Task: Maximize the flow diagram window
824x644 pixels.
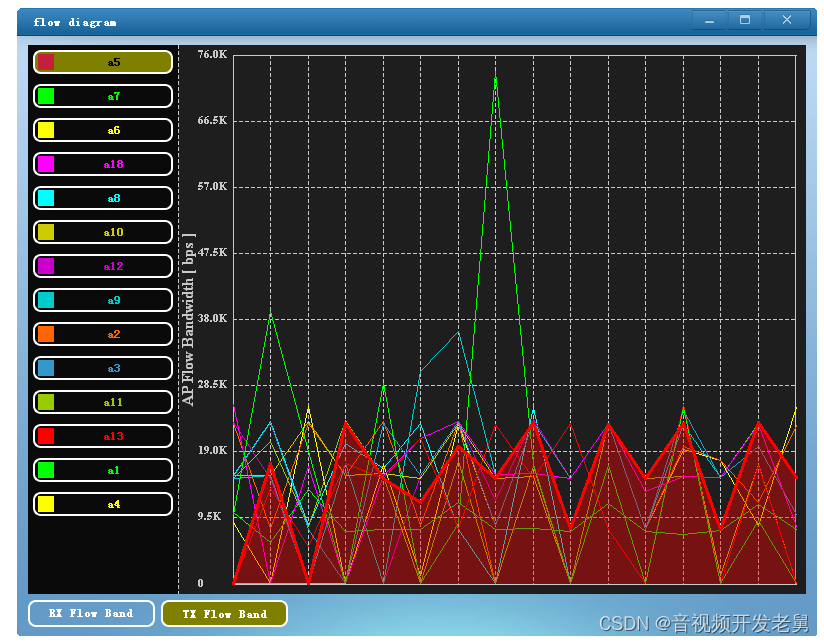Action: coord(745,20)
